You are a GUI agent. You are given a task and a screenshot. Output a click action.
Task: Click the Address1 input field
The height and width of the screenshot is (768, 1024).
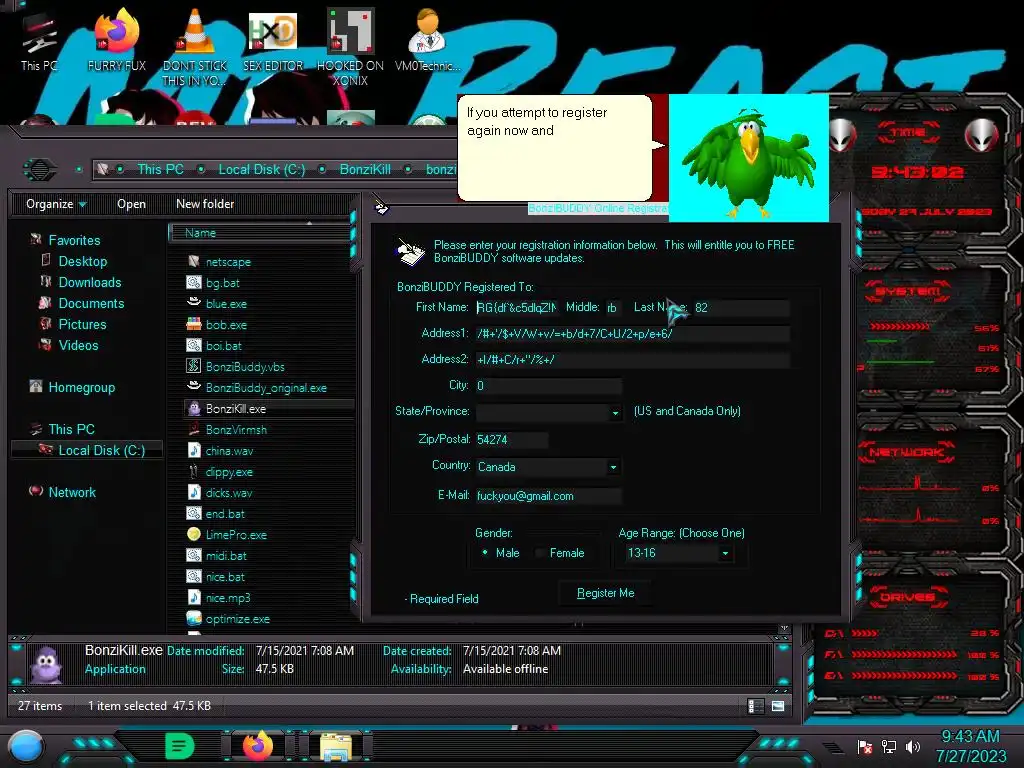(x=632, y=334)
